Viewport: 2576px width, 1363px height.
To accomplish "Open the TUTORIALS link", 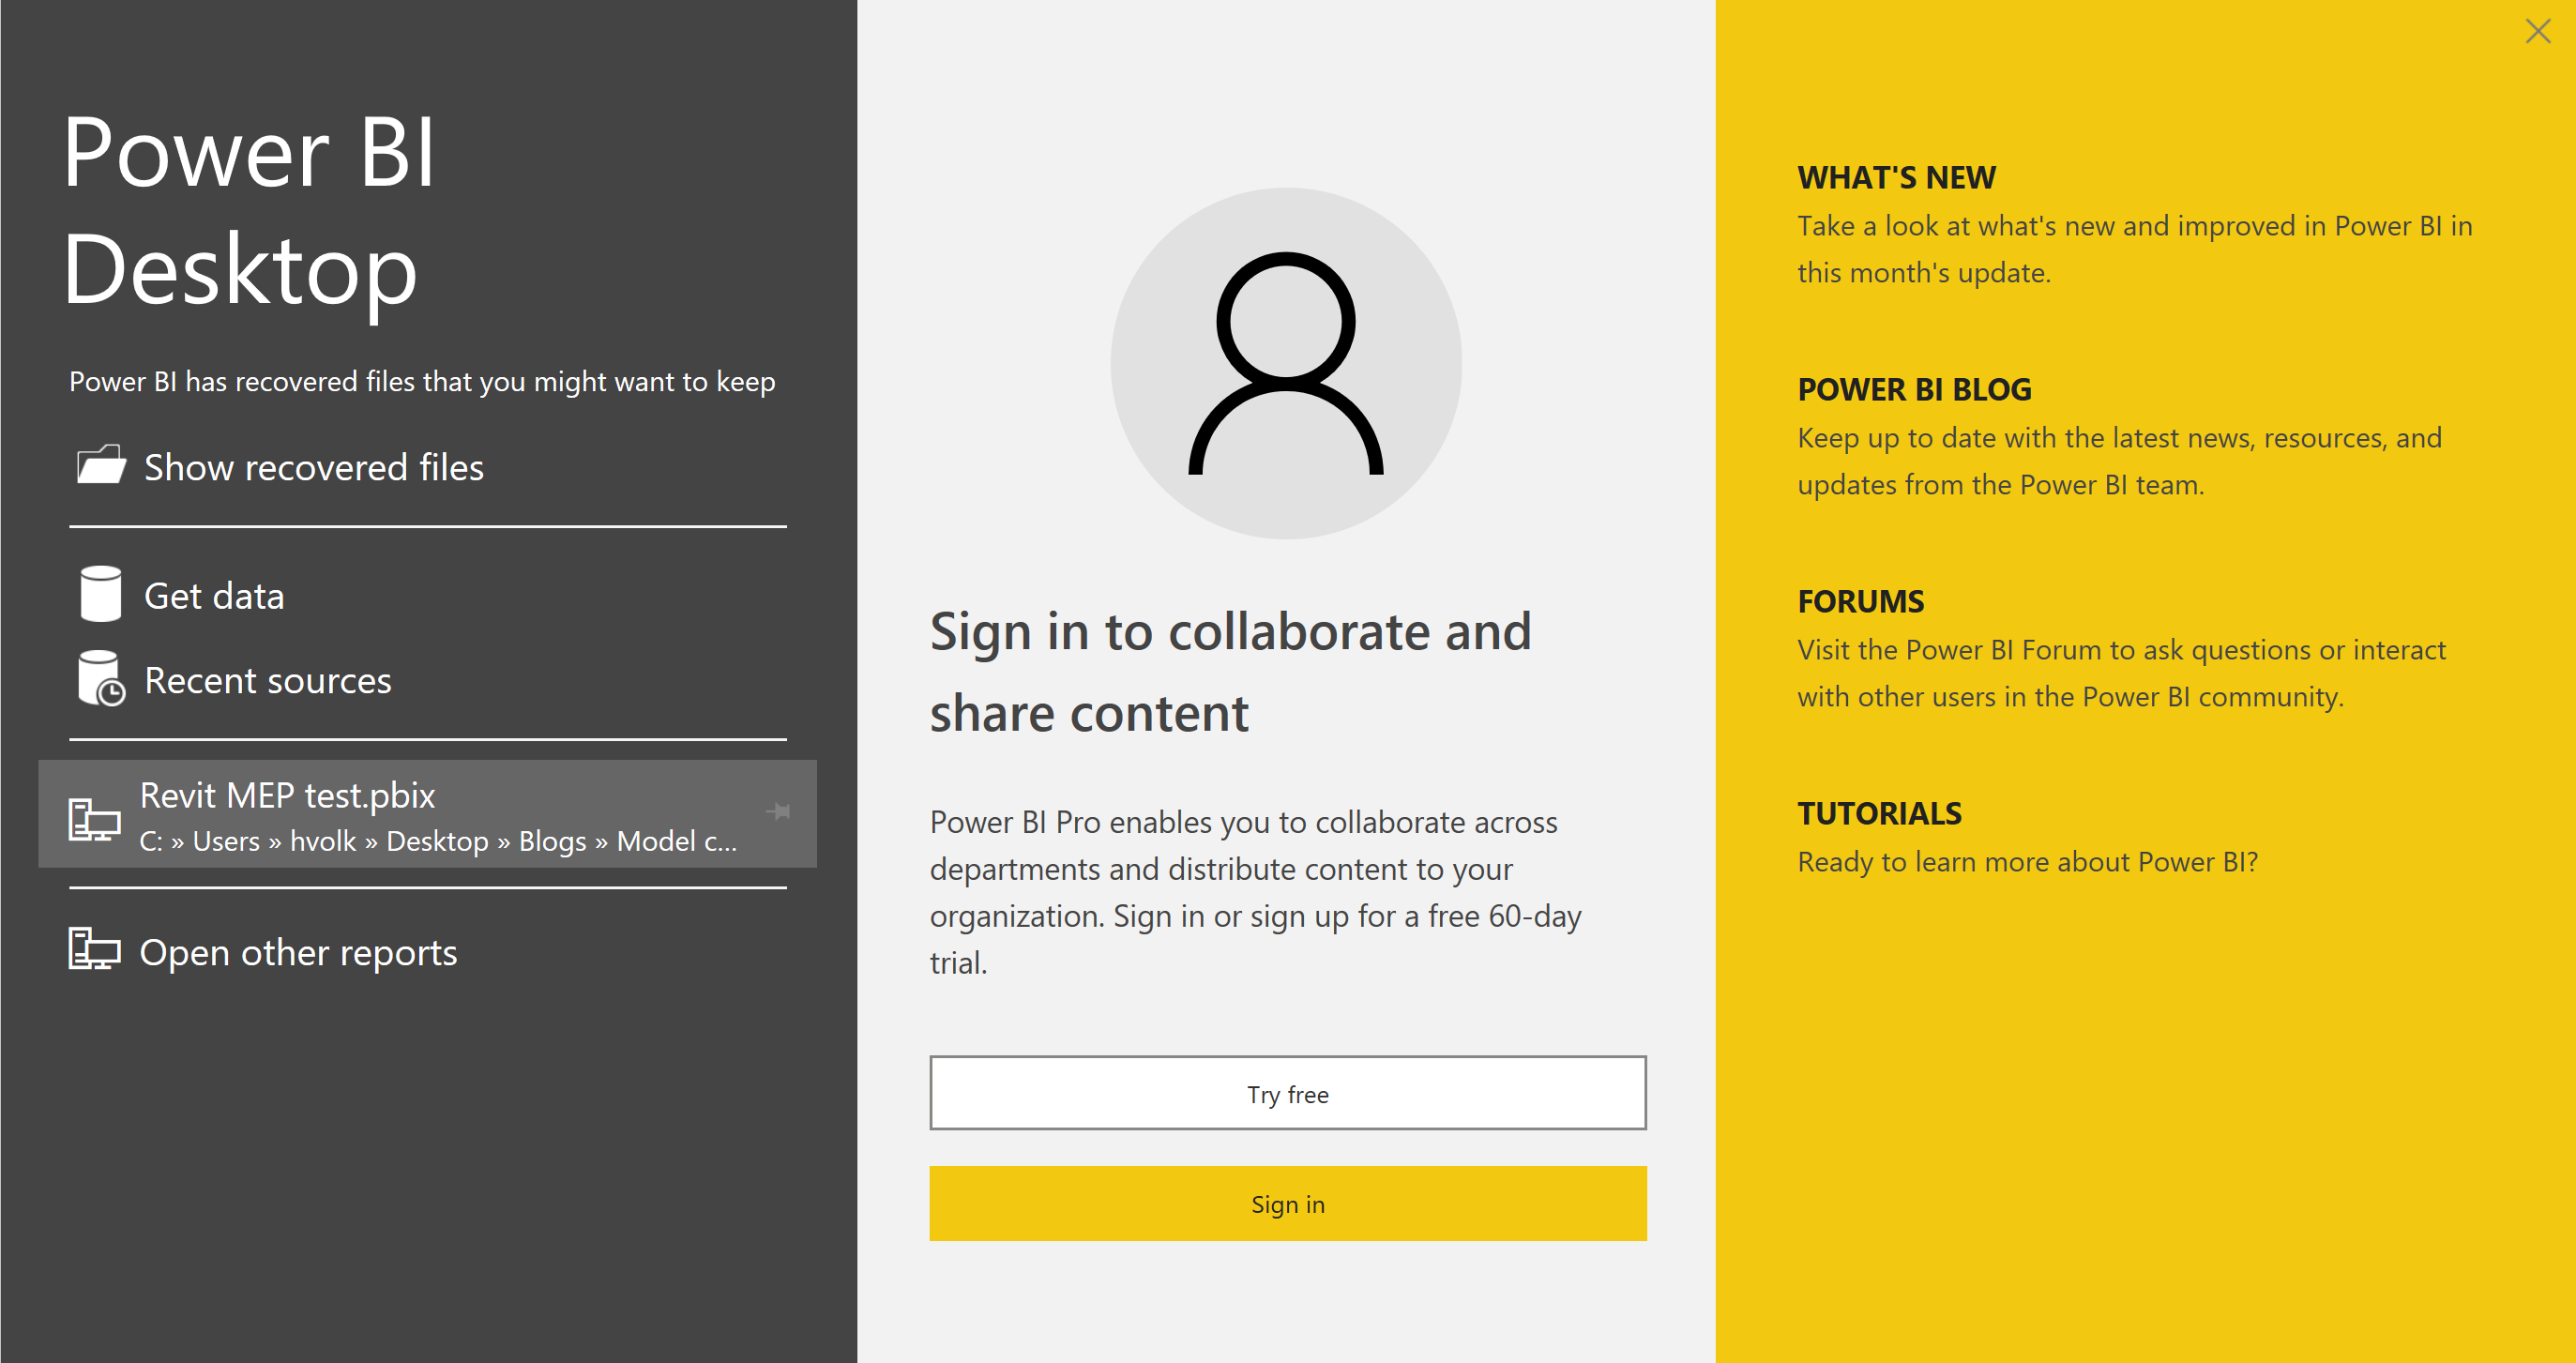I will click(x=1879, y=813).
